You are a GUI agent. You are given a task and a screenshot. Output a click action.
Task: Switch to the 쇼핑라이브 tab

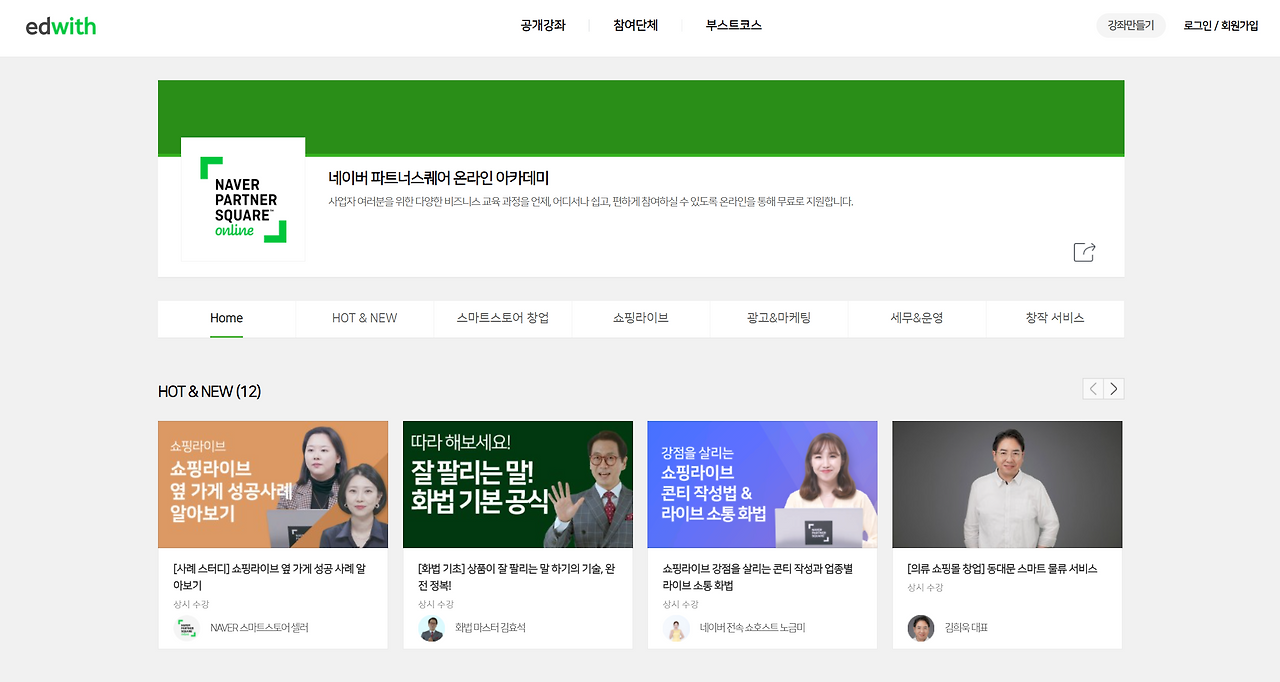tap(640, 318)
